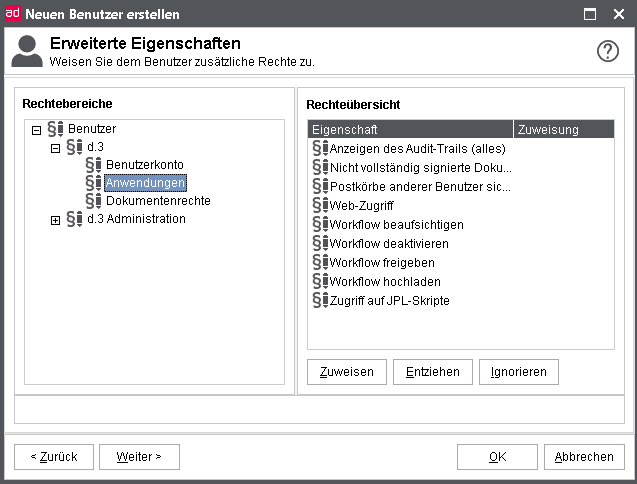Screen dimensions: 637x484
Task: Collapse the Benutzer root tree node
Action: tap(37, 129)
